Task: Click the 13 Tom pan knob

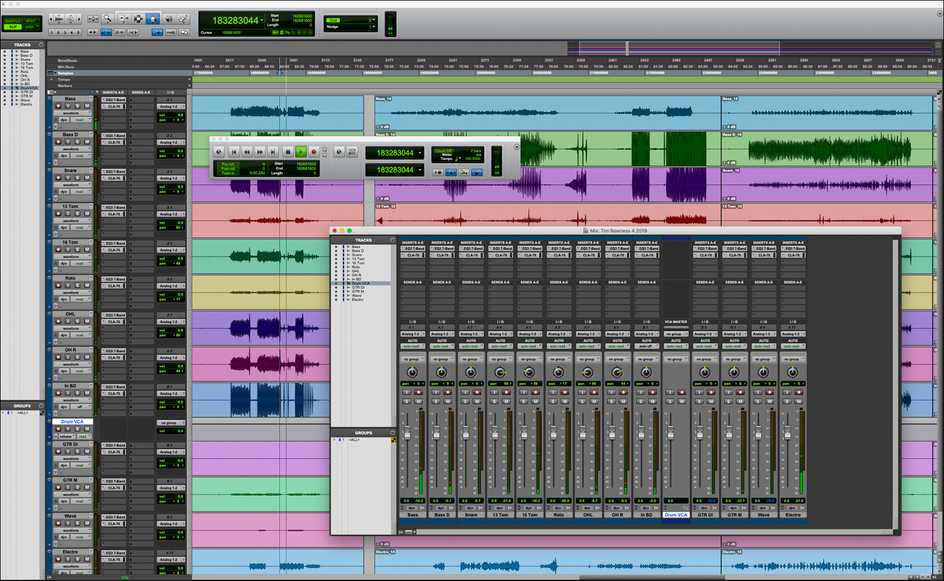Action: 500,372
